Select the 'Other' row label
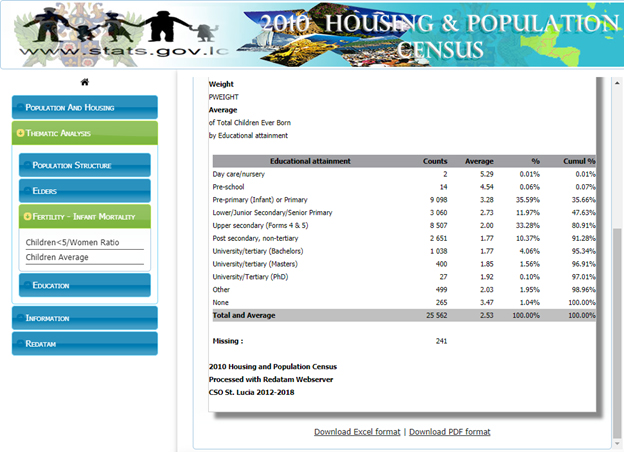The width and height of the screenshot is (624, 452). coord(221,289)
